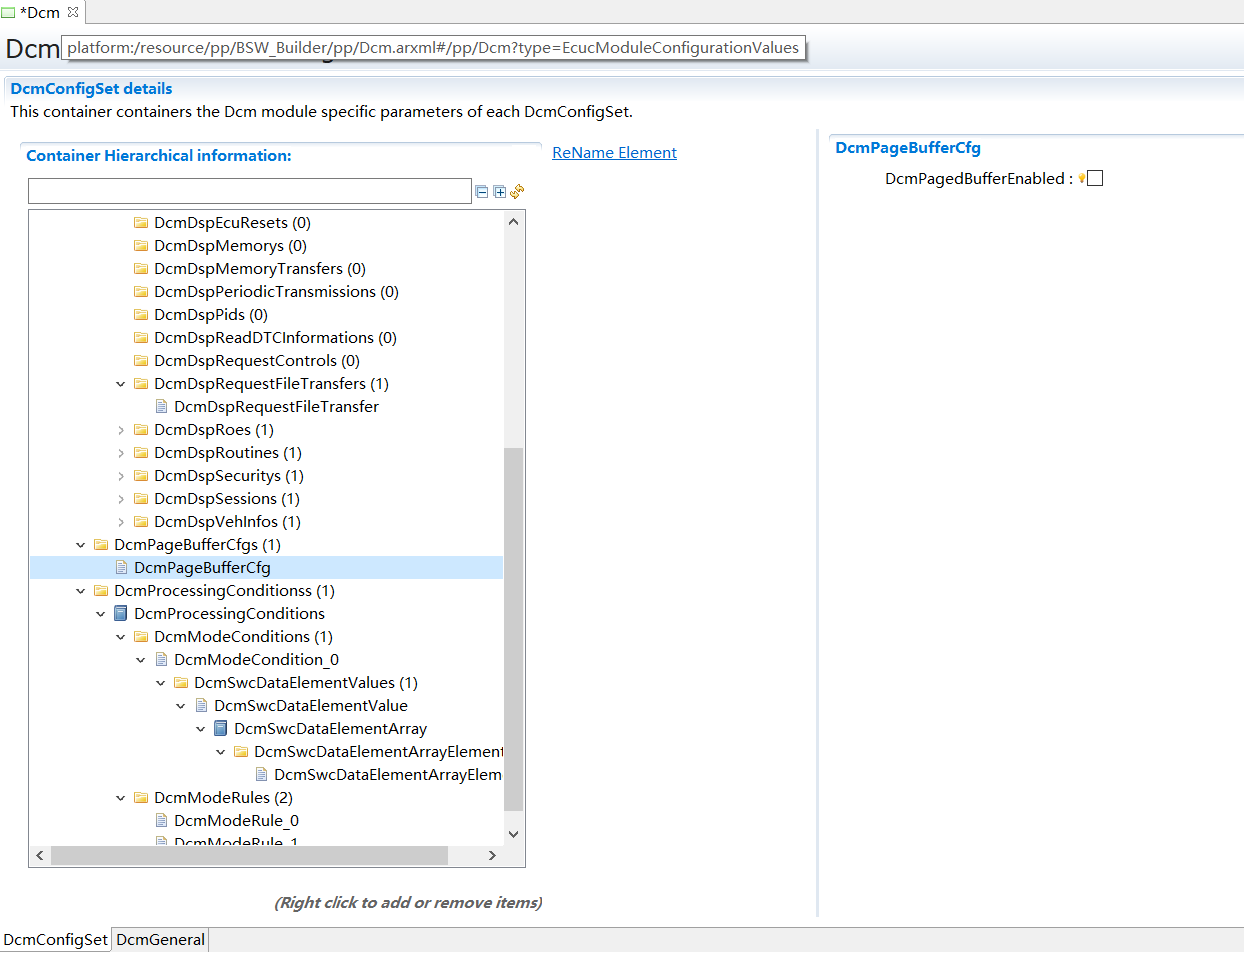Click the hint bulb beside DcmPagedBufferEnabled
Screen dimensions: 1244x953
pos(1081,179)
